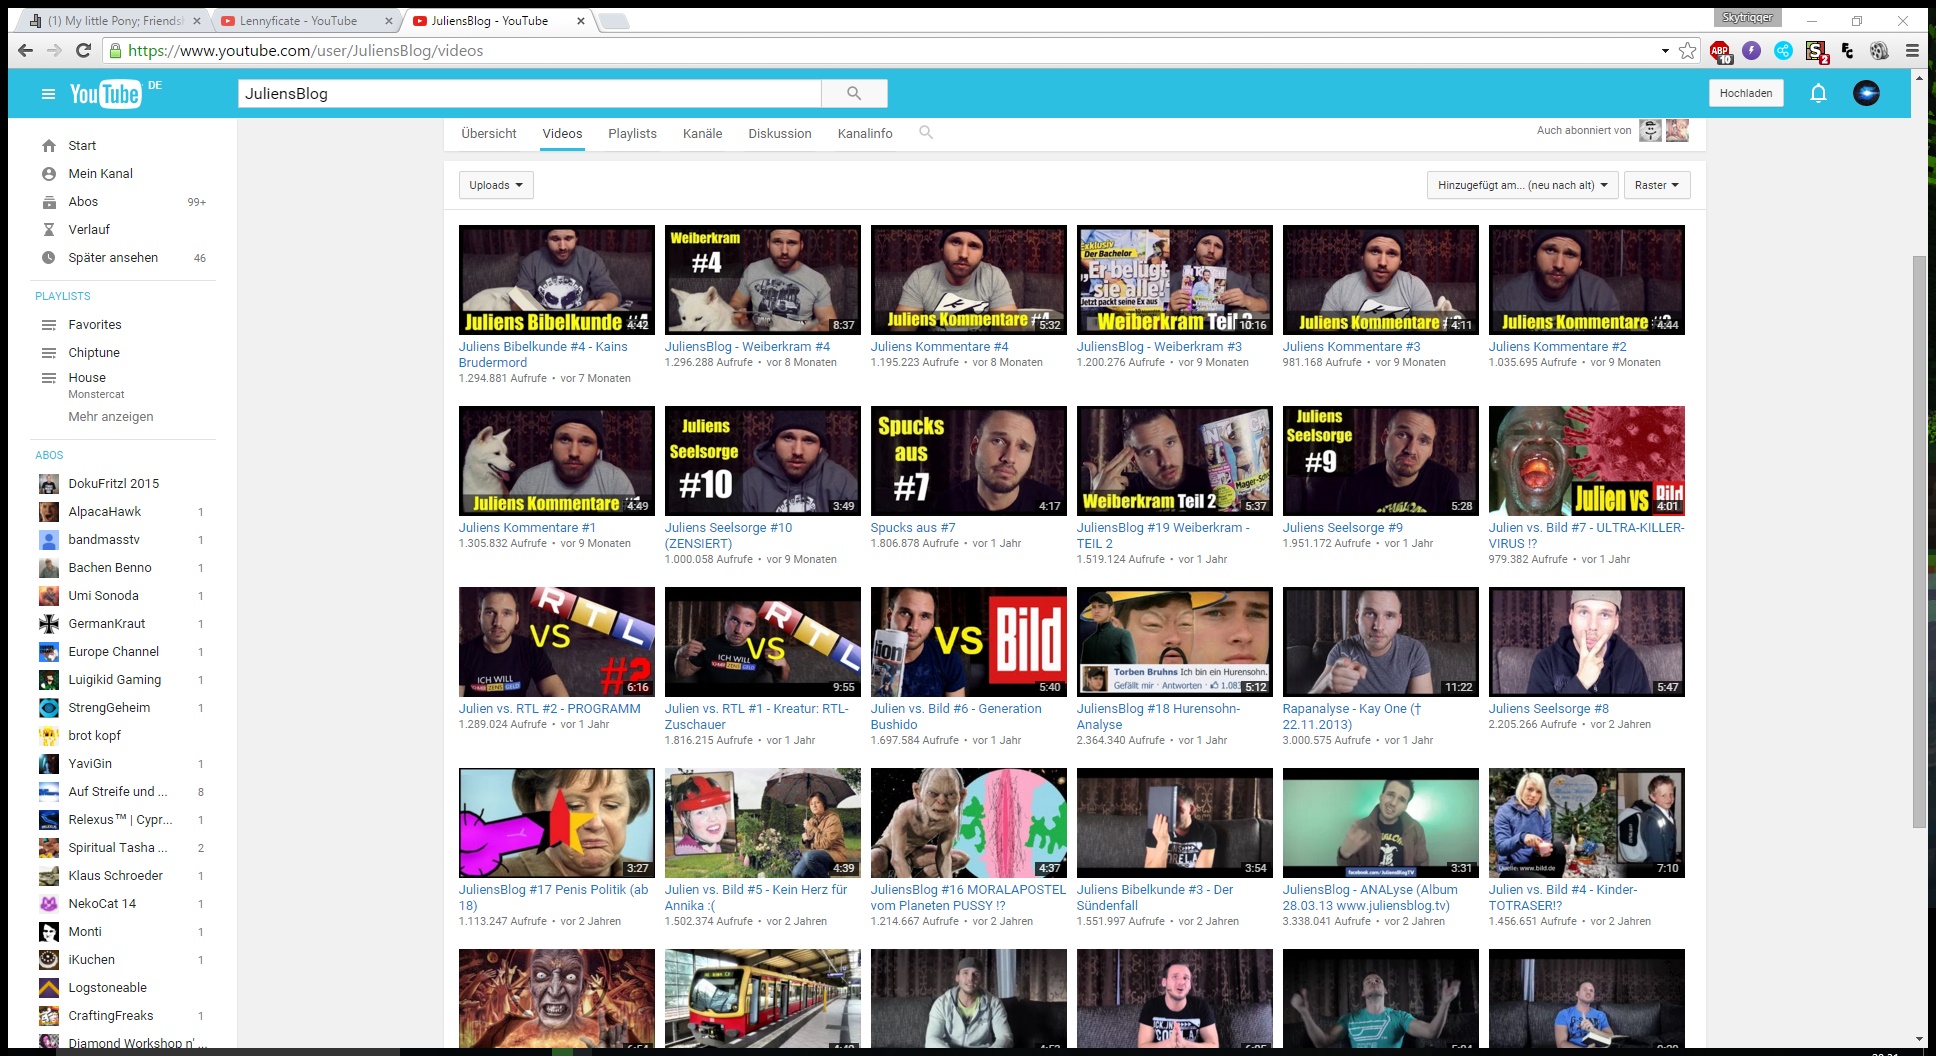The width and height of the screenshot is (1936, 1056).
Task: Open Juliens Seelsorge #10 thumbnail
Action: point(763,461)
